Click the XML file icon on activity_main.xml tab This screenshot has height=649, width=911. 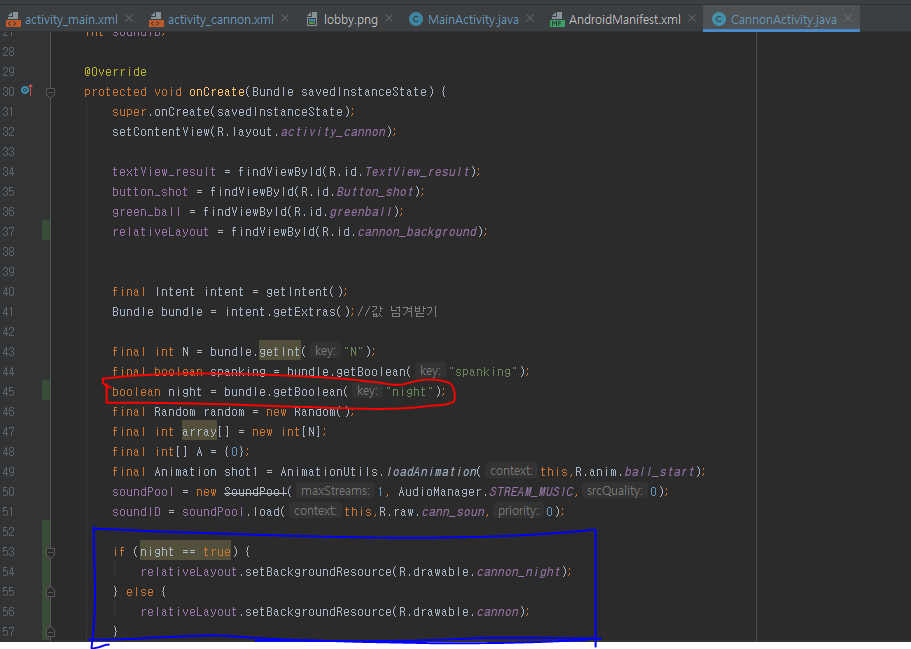13,20
